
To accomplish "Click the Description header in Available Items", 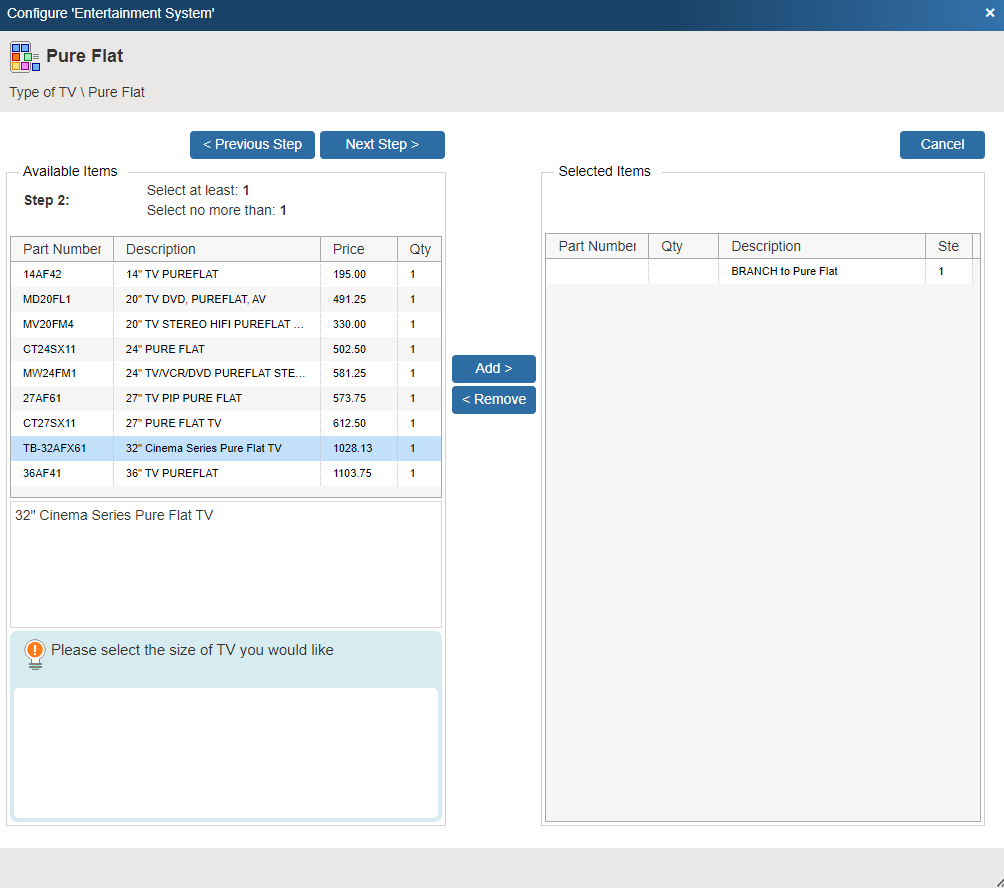I will point(161,249).
